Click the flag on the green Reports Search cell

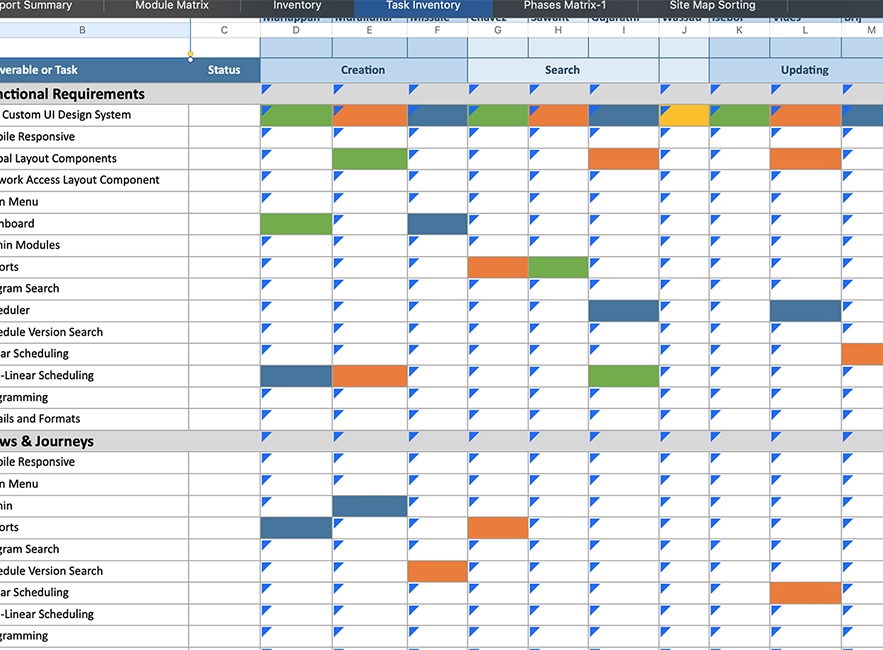pos(532,262)
